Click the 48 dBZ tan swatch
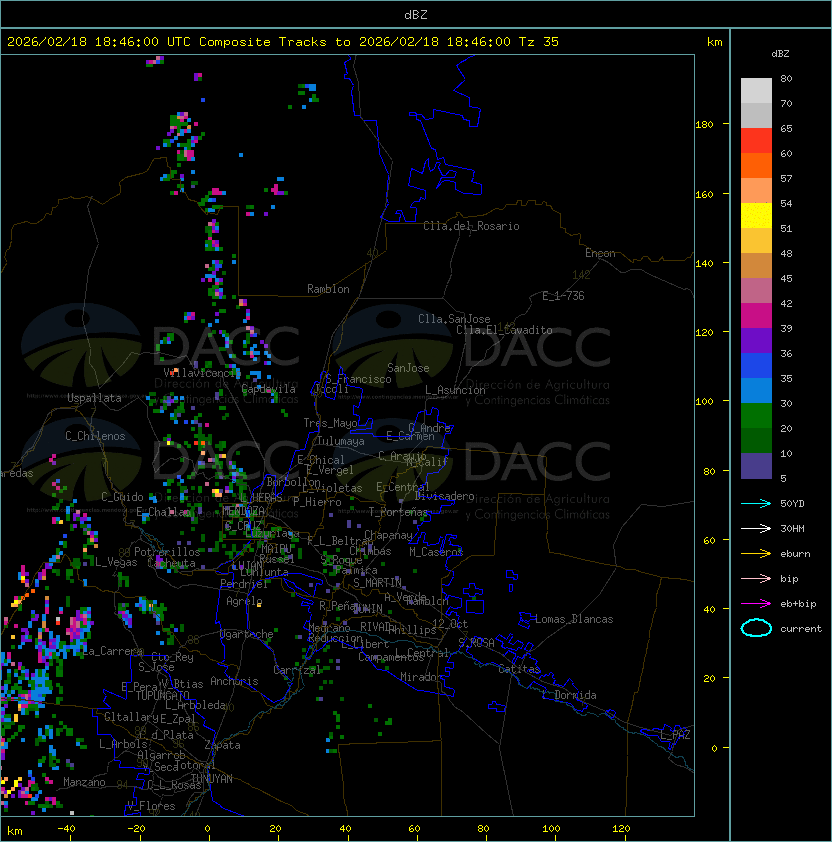Screen dimensions: 832x842 (x=756, y=265)
